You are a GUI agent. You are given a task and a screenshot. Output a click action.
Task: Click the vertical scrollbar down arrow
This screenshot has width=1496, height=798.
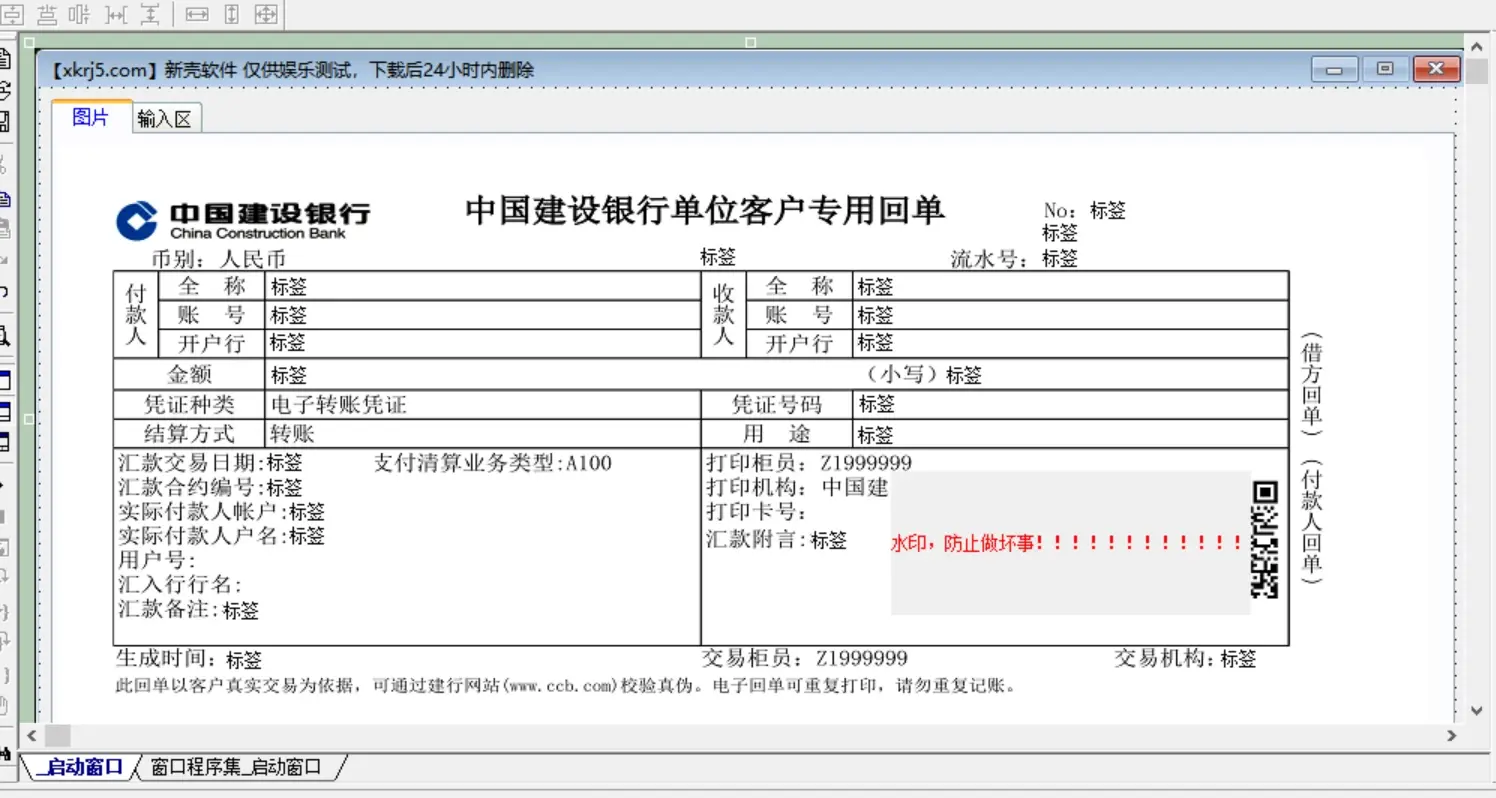coord(1476,710)
